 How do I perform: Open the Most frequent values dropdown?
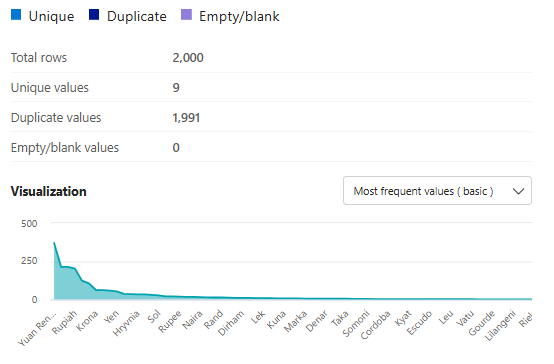click(437, 191)
